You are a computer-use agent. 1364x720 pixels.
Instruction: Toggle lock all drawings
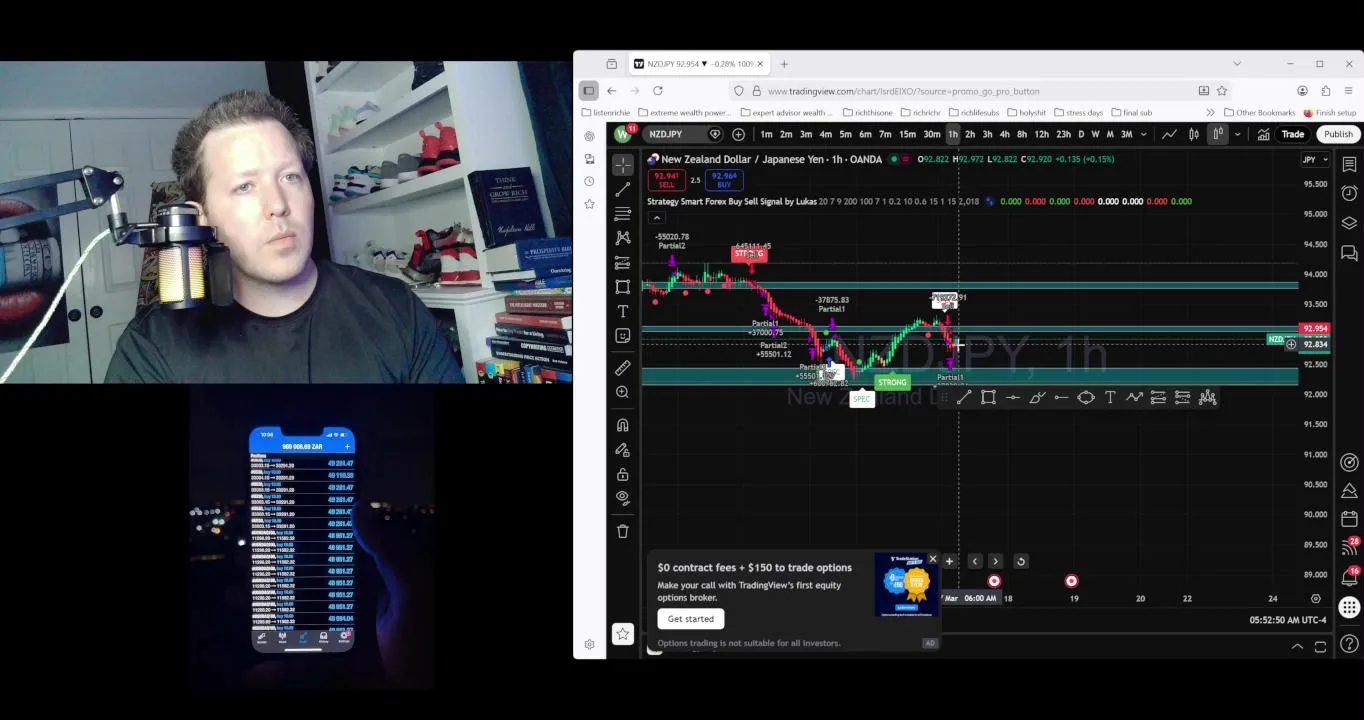tap(623, 474)
